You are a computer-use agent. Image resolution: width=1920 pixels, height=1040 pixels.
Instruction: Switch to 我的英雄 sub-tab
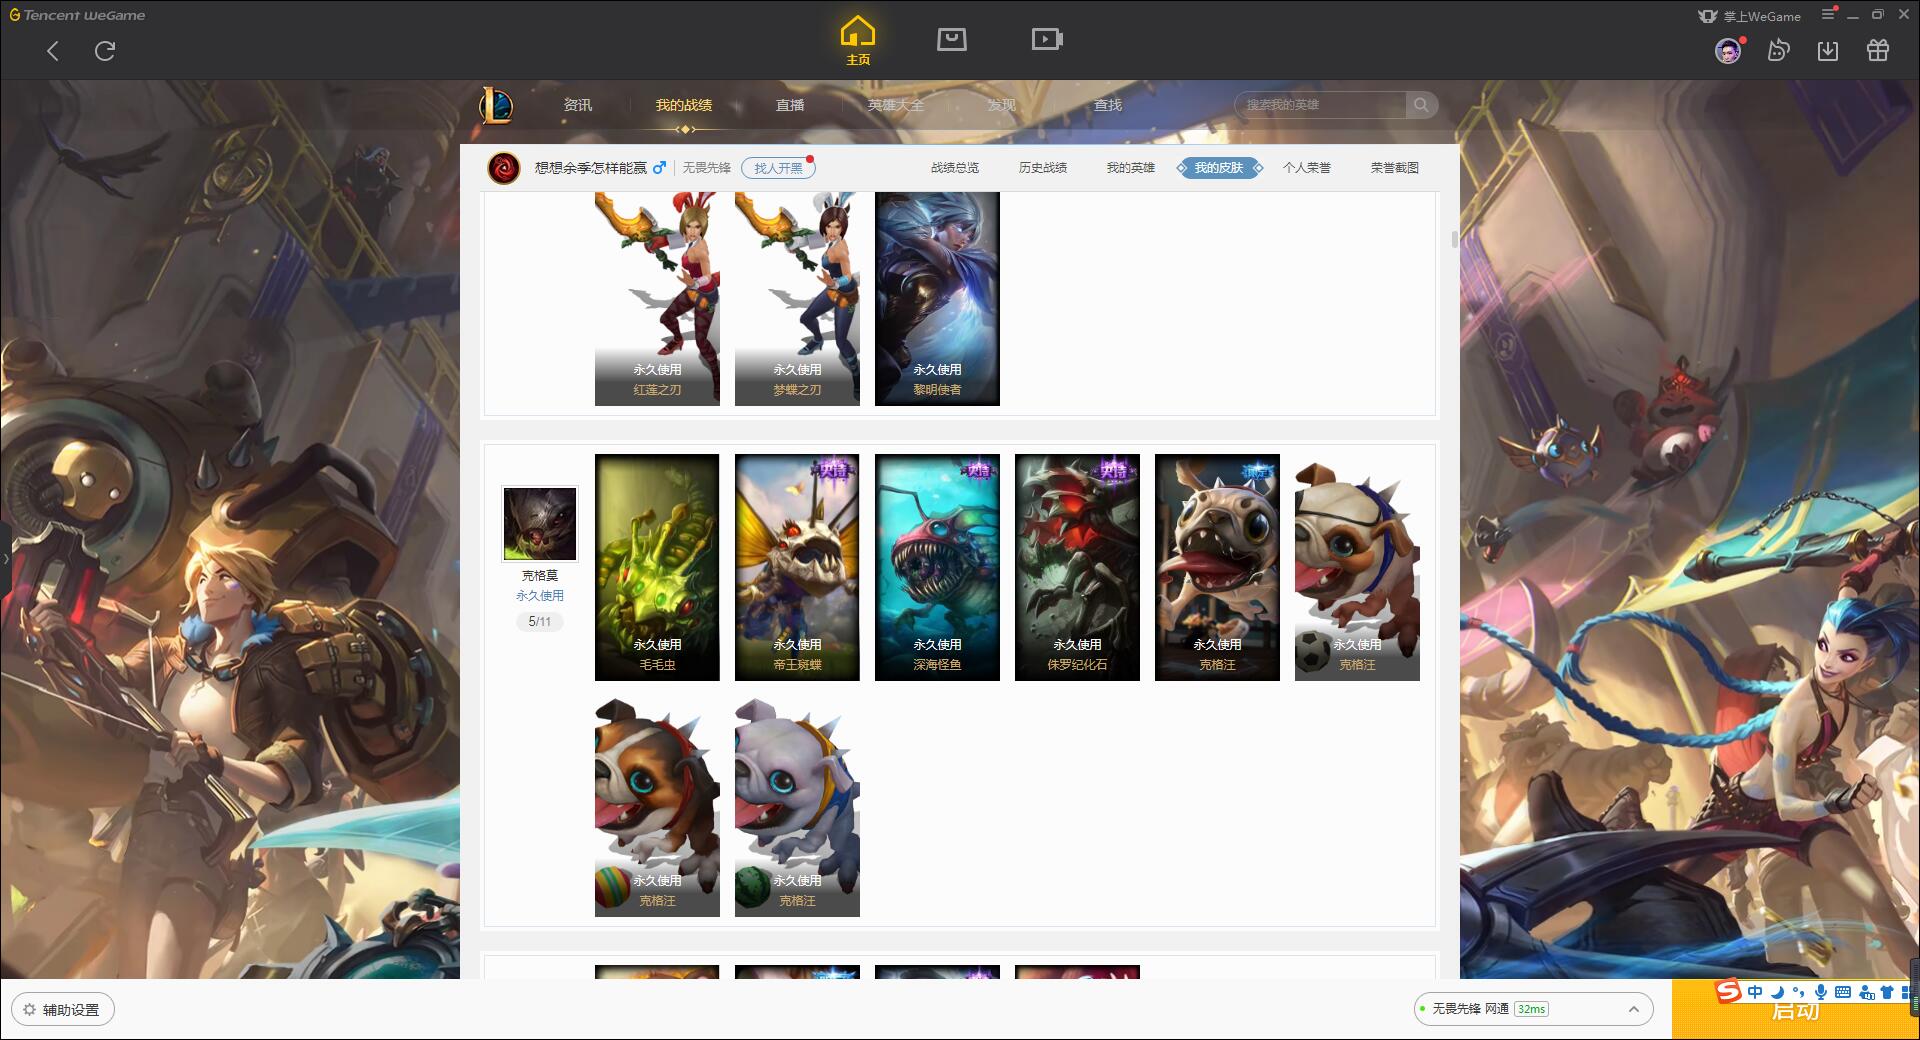click(x=1131, y=168)
